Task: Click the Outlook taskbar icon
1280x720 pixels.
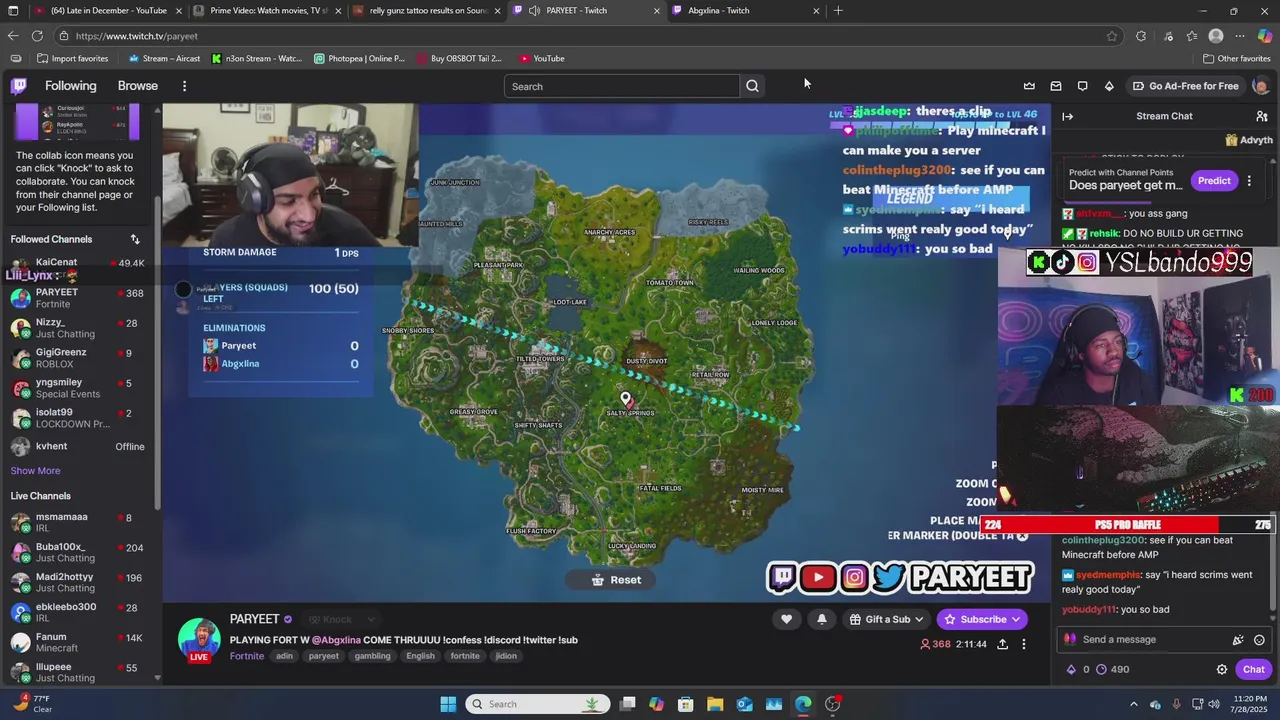Action: coord(744,704)
